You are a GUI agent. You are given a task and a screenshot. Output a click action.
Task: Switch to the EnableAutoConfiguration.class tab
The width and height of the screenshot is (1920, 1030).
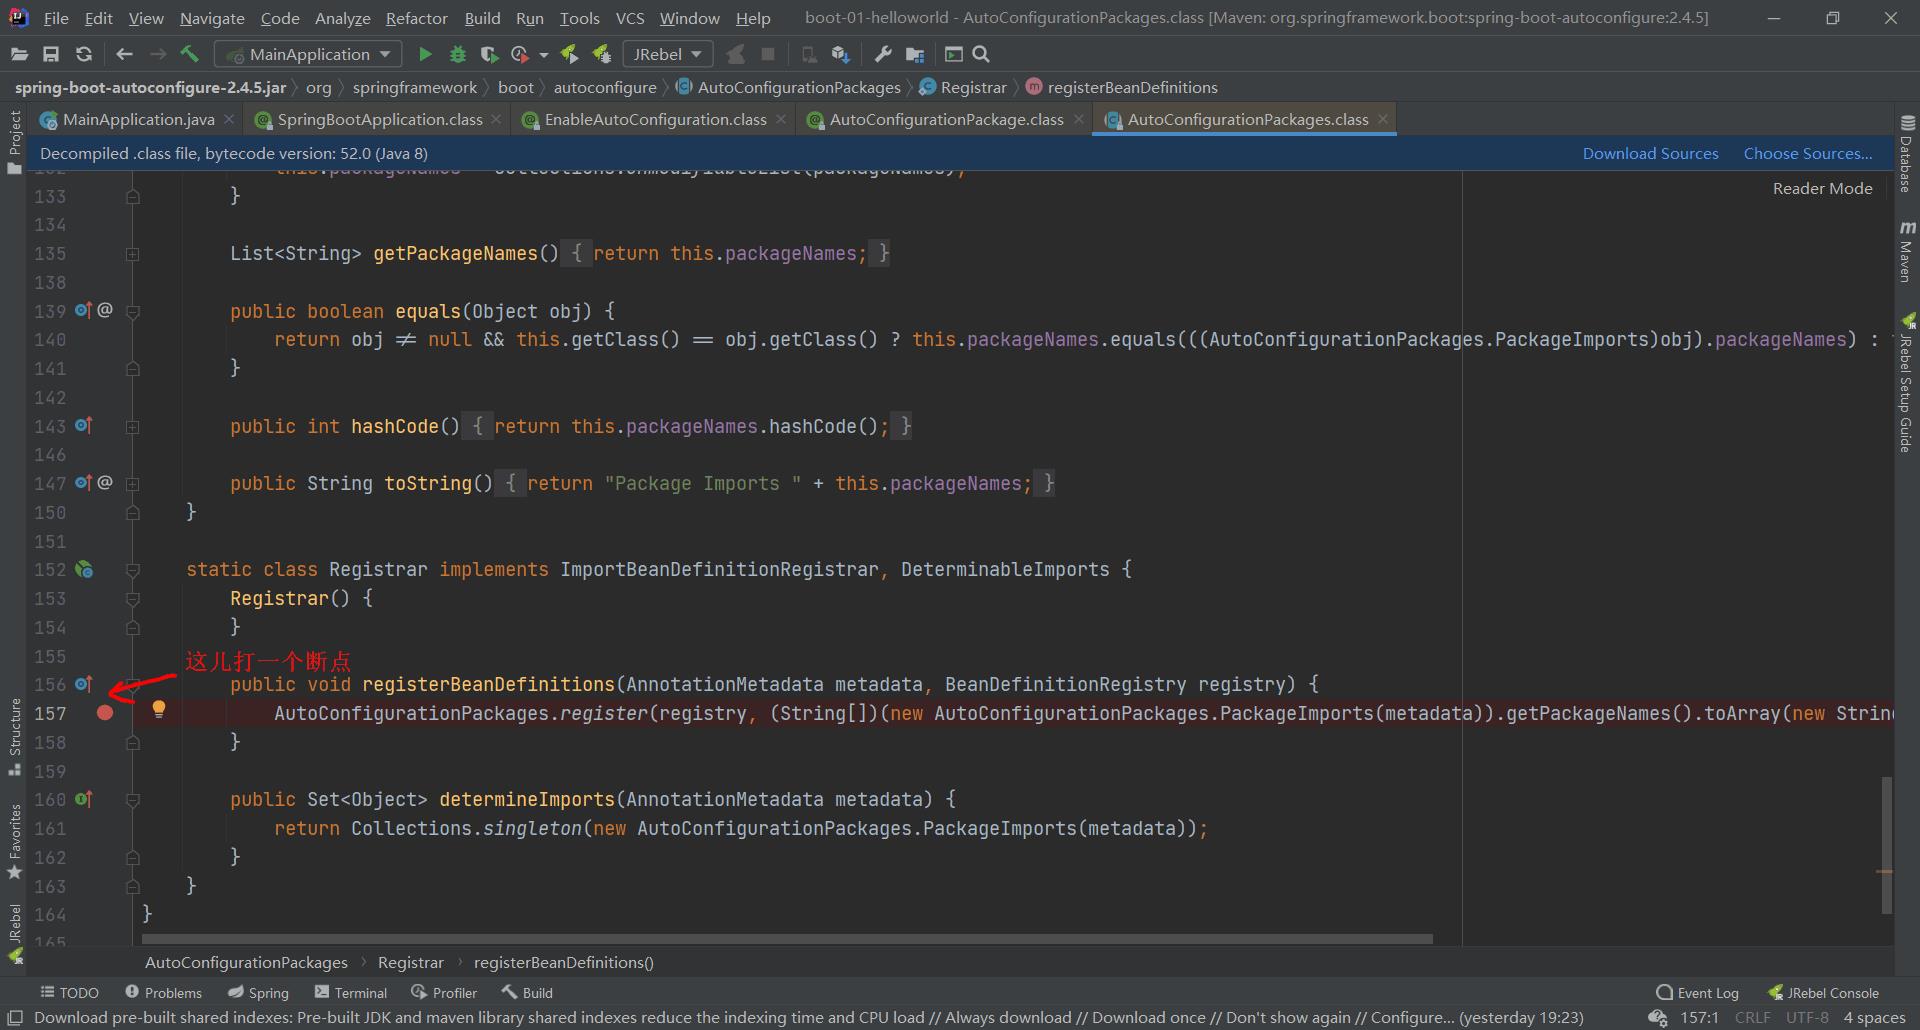pyautogui.click(x=655, y=119)
